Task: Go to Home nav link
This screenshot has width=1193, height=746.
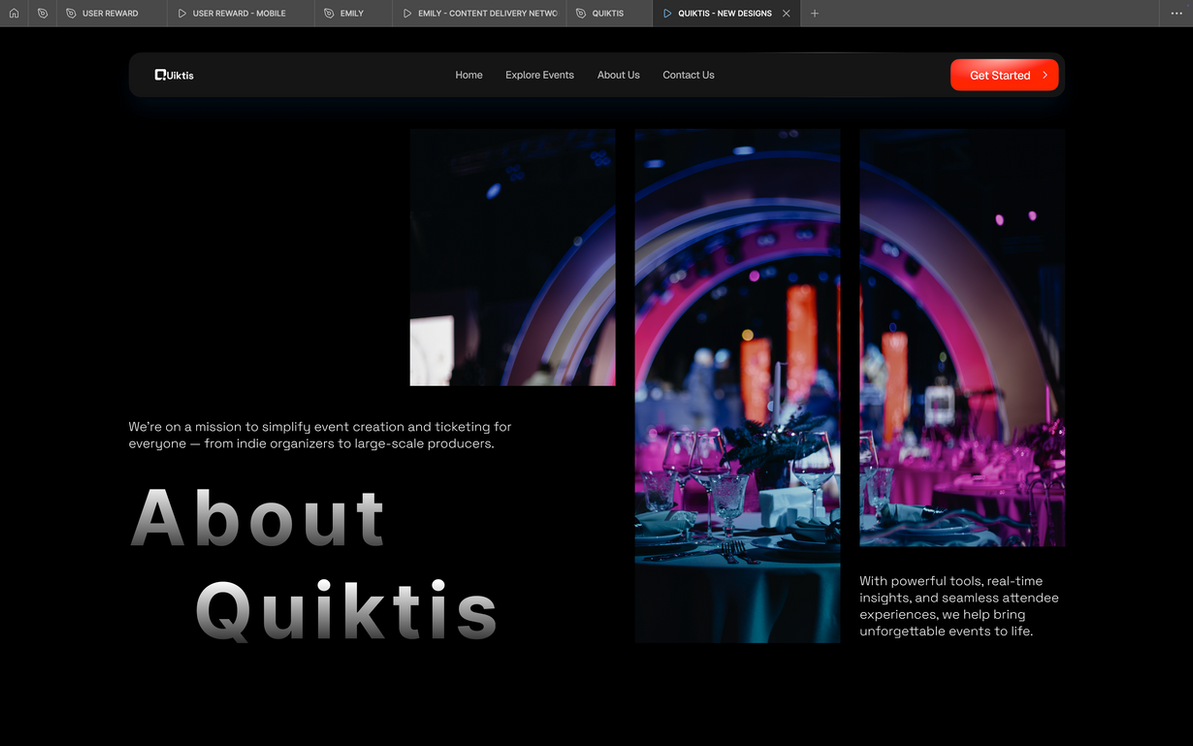Action: click(x=469, y=75)
